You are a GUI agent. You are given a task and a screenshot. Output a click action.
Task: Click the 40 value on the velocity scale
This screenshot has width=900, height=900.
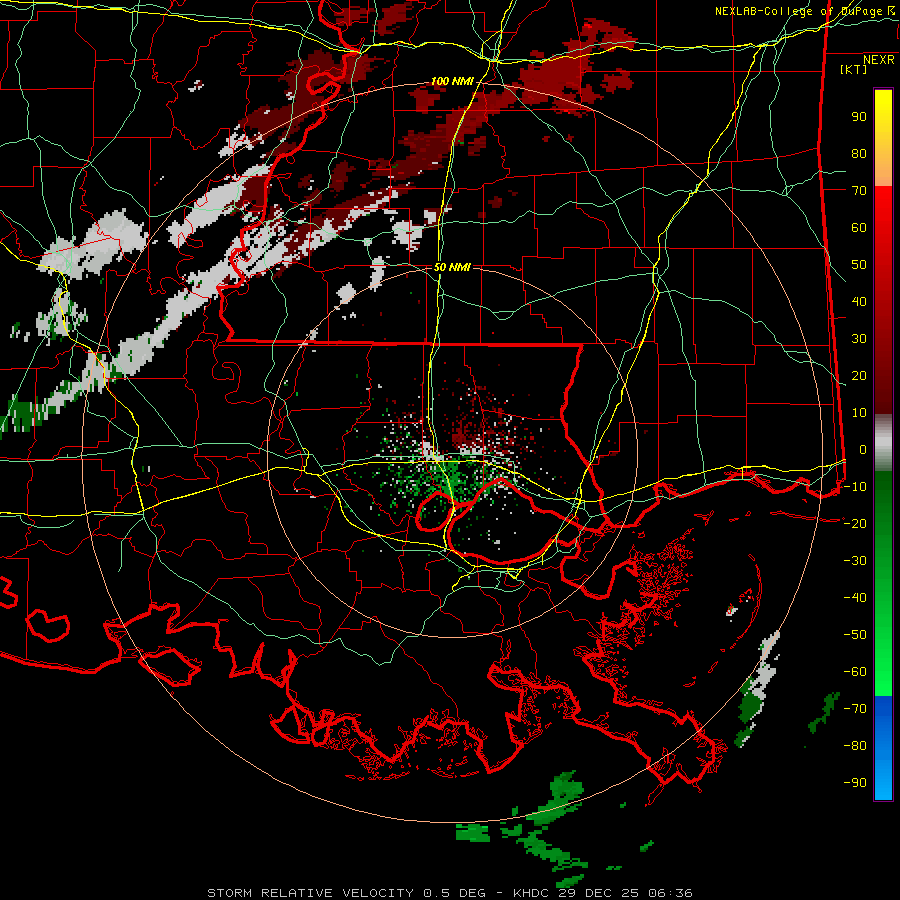pos(859,301)
